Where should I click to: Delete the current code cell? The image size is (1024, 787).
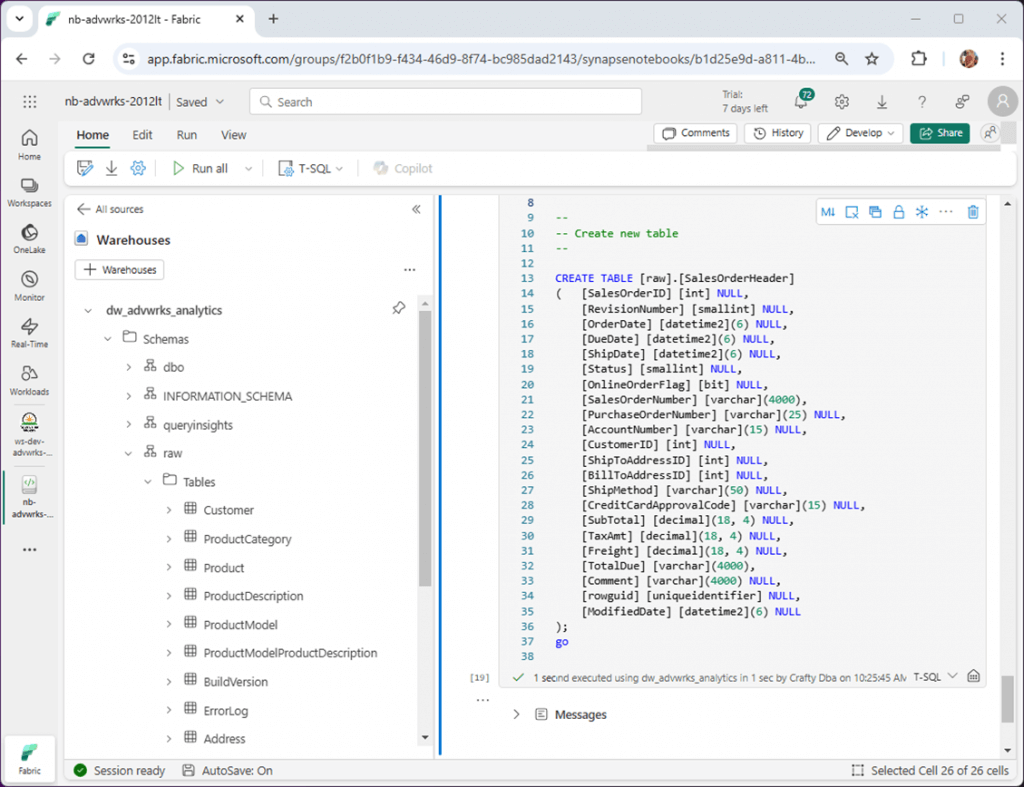point(972,211)
